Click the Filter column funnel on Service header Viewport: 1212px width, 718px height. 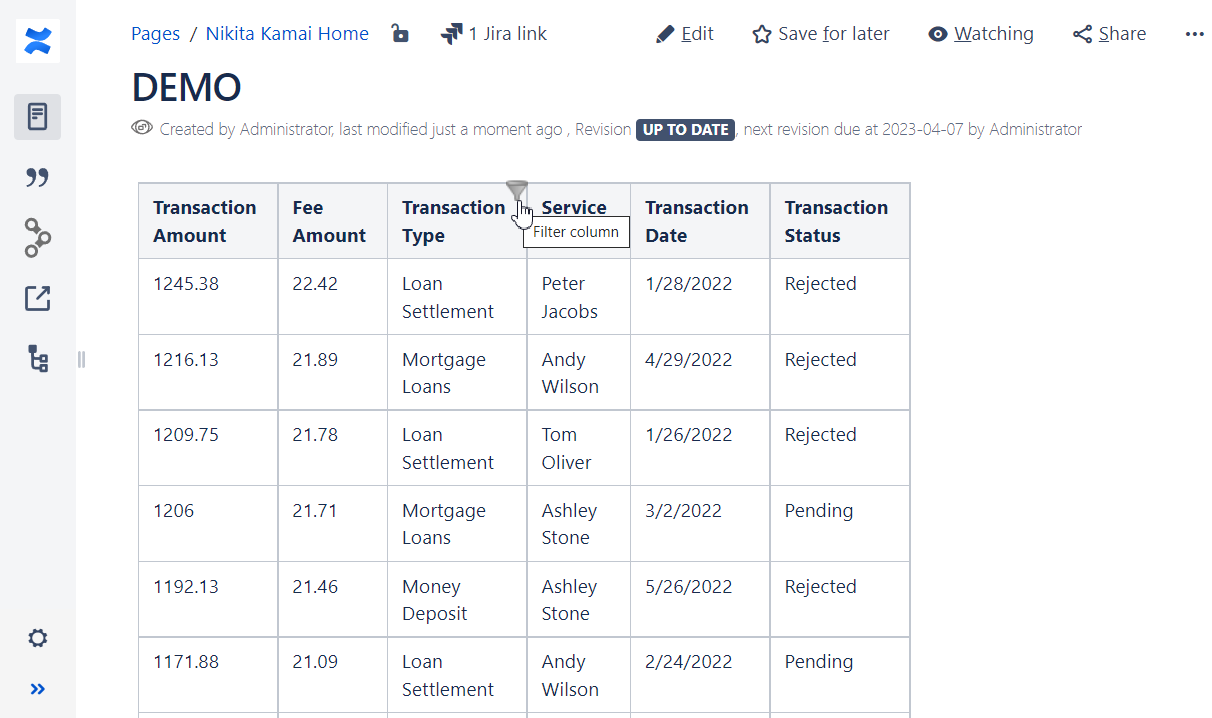tap(517, 192)
